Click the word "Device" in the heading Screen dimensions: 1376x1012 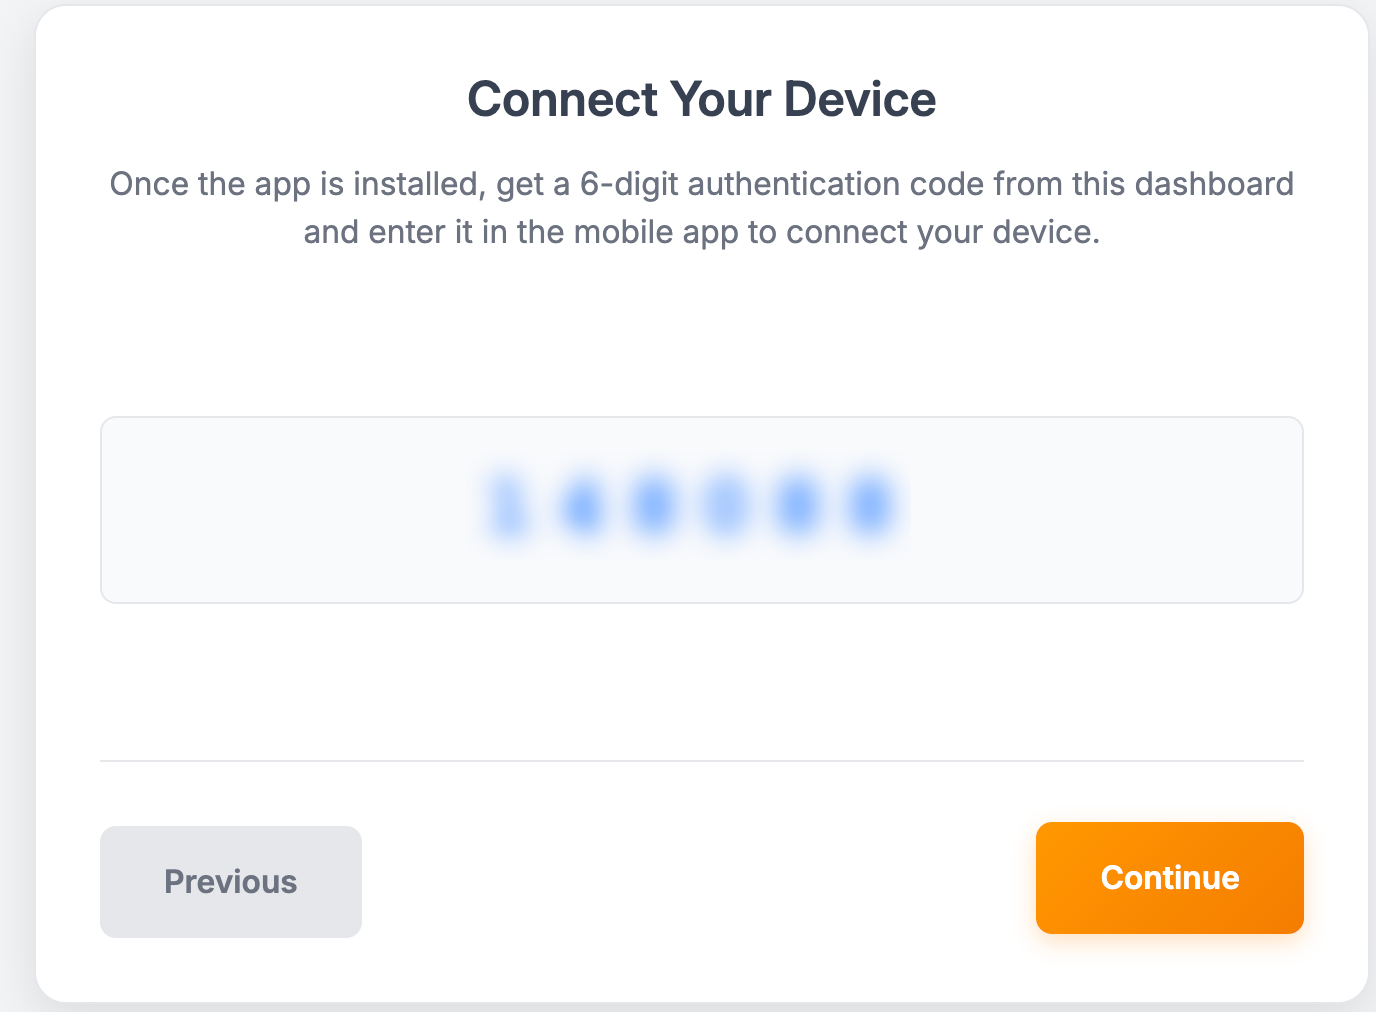(859, 100)
